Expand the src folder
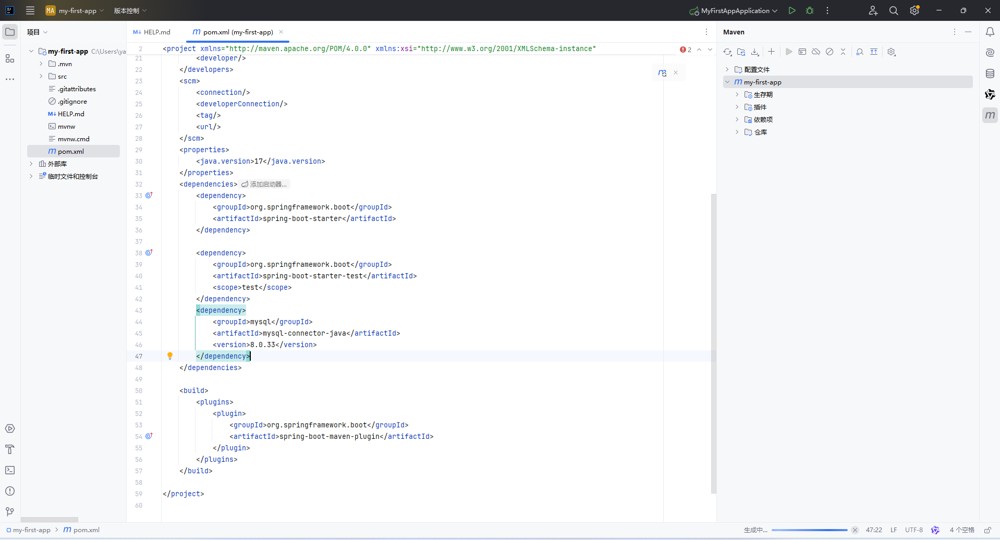1000x540 pixels. click(41, 77)
